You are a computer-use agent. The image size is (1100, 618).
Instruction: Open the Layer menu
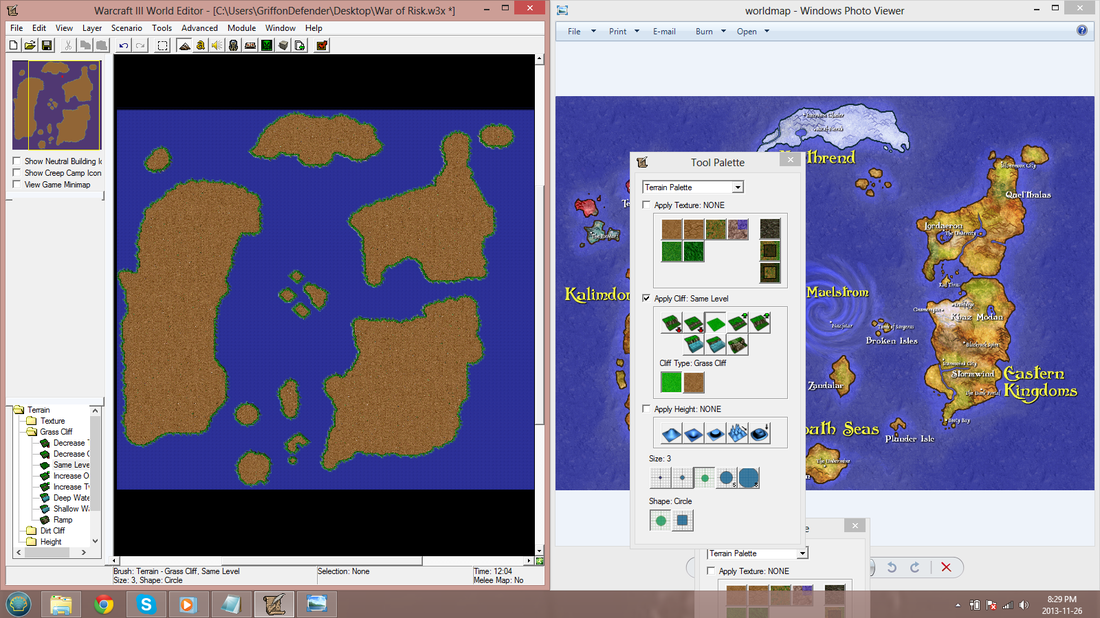click(92, 28)
